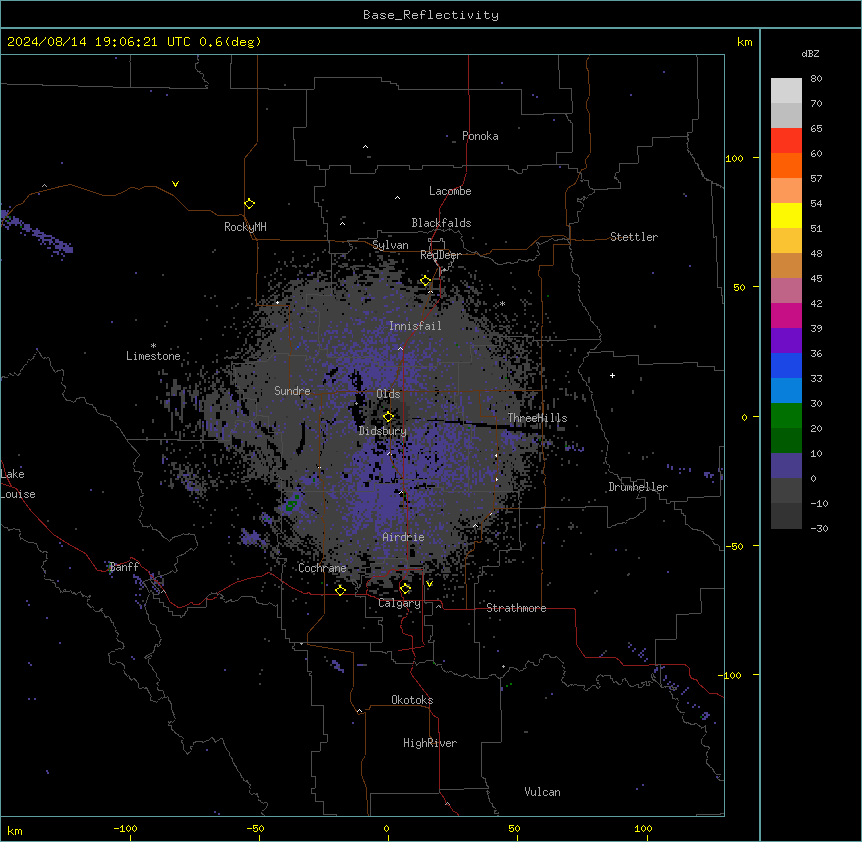
Task: Select the tan 48 dBZ legend swatch
Action: tap(786, 265)
